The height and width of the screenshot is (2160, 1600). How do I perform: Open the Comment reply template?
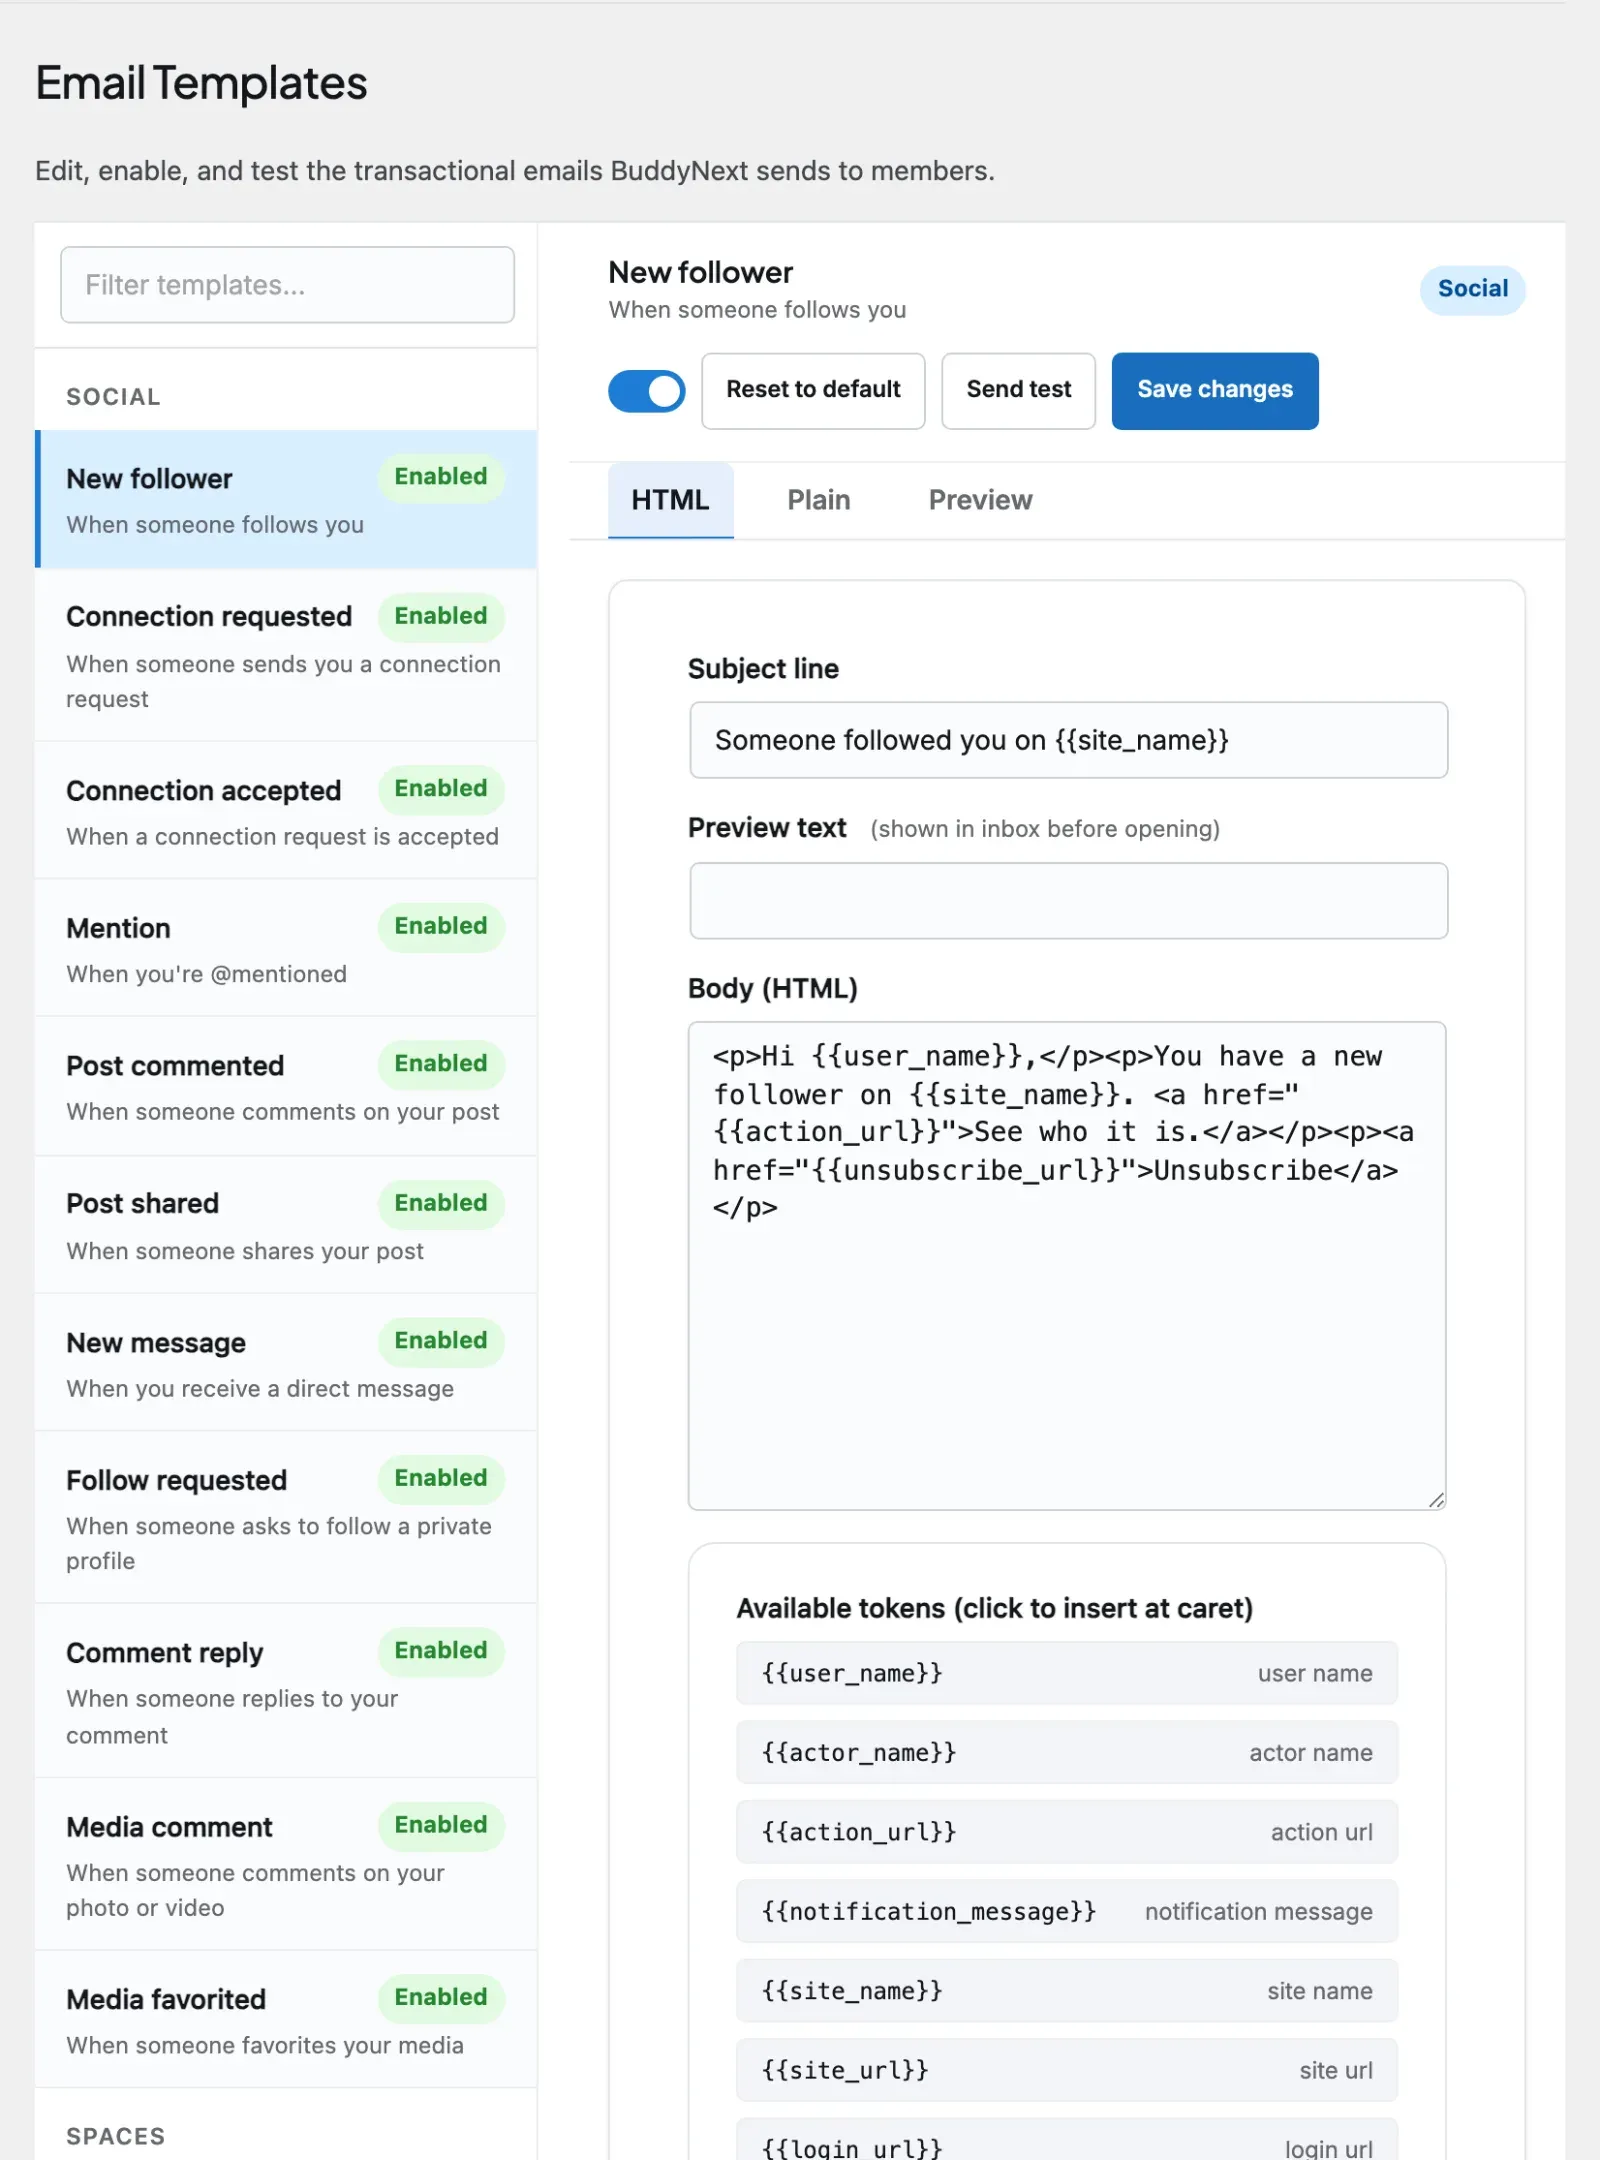[x=287, y=1691]
